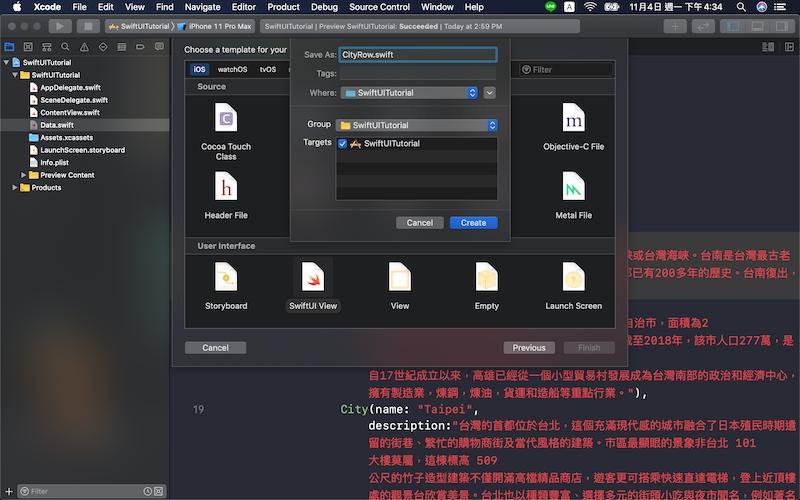Open the Test navigator diamond icon

pos(103,47)
